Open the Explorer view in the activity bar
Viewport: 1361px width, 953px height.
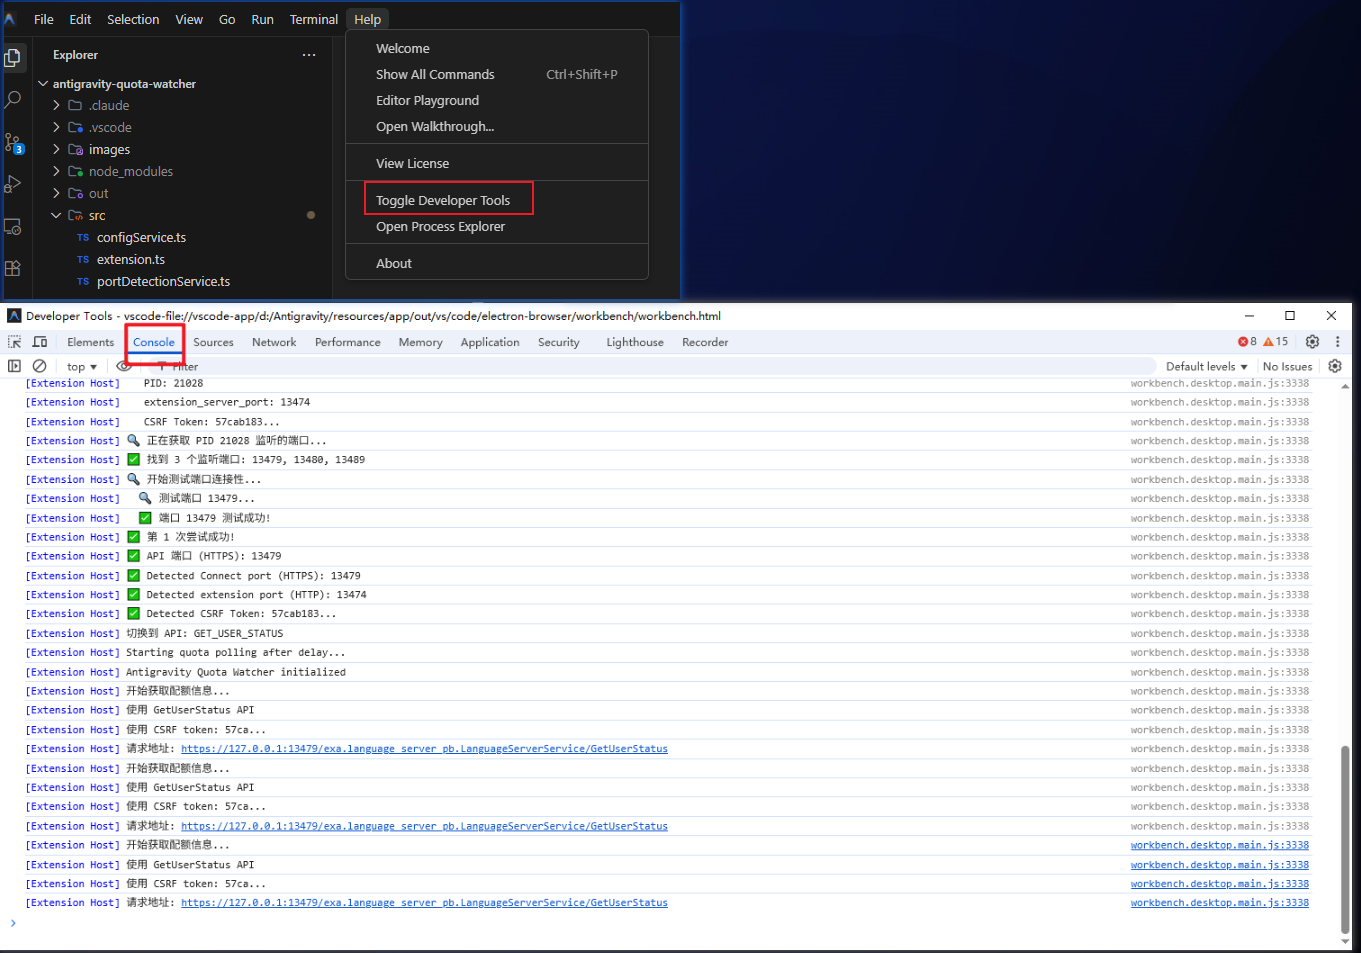(13, 57)
